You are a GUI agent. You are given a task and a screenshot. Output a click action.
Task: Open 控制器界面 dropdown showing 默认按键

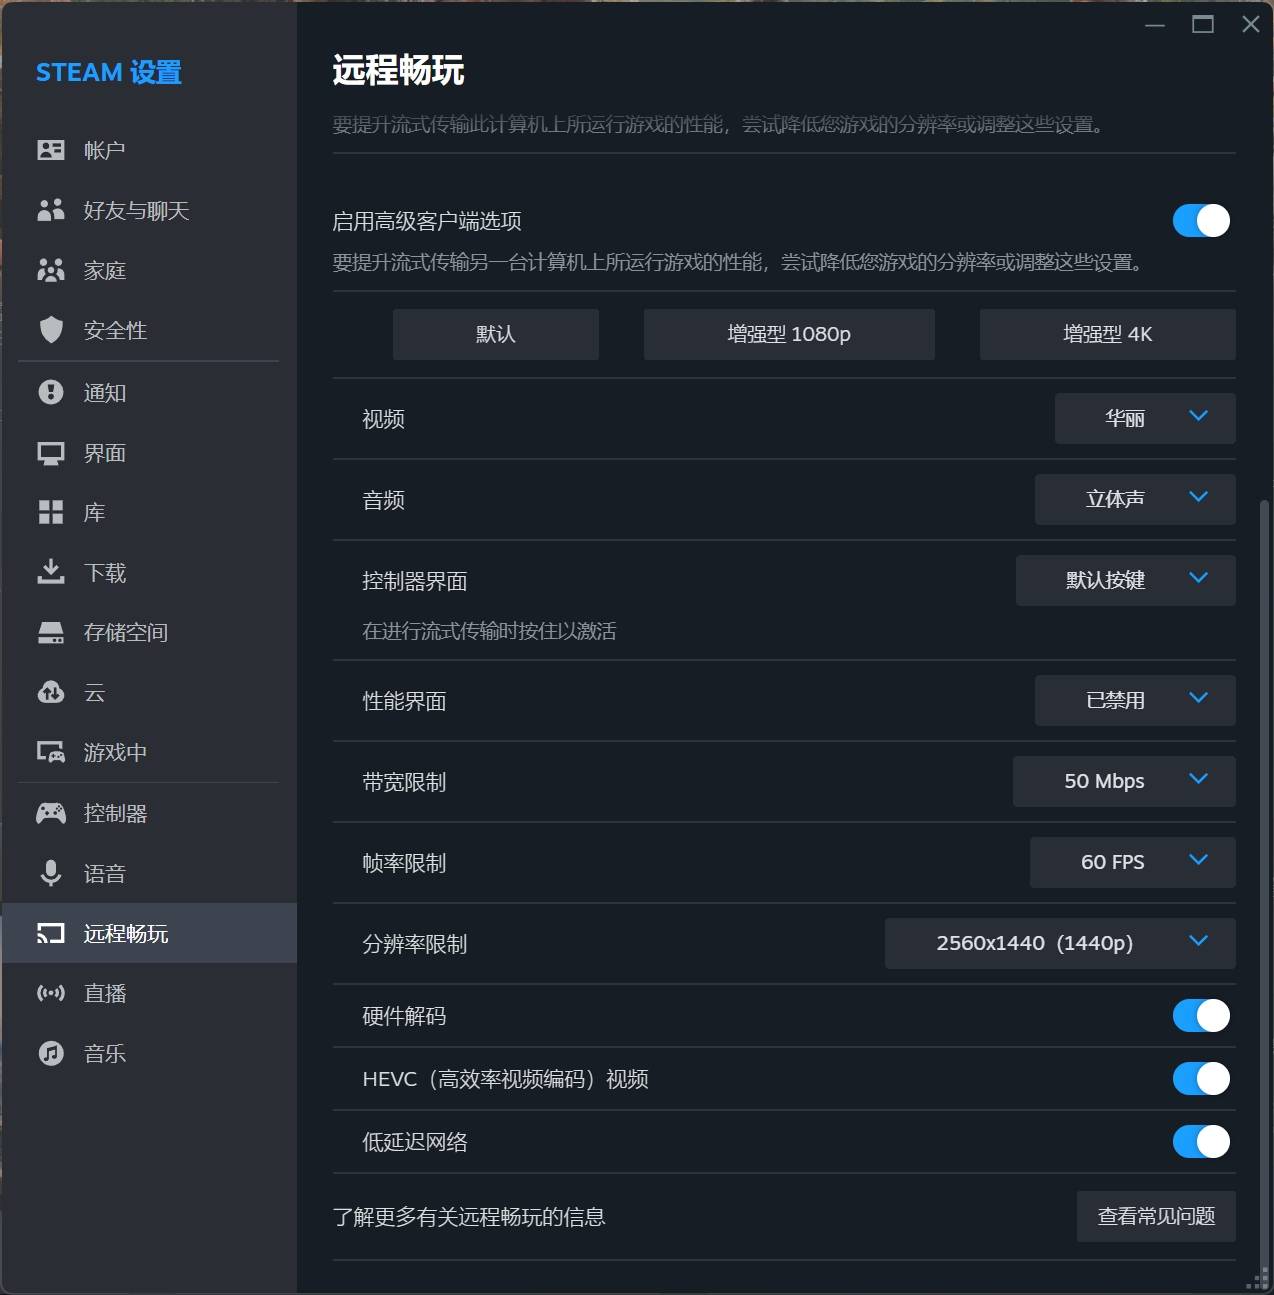pos(1126,580)
